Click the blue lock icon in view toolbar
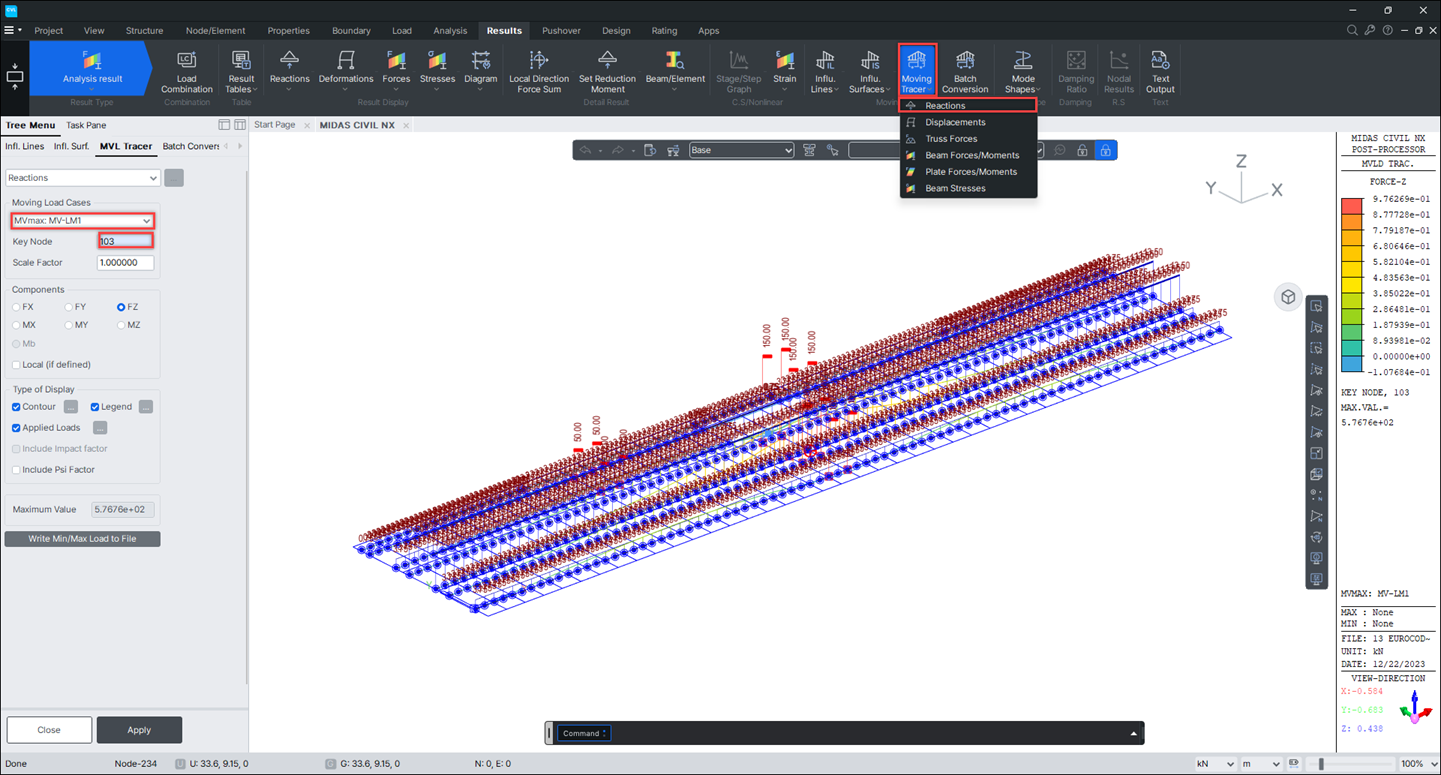The image size is (1441, 775). 1105,151
